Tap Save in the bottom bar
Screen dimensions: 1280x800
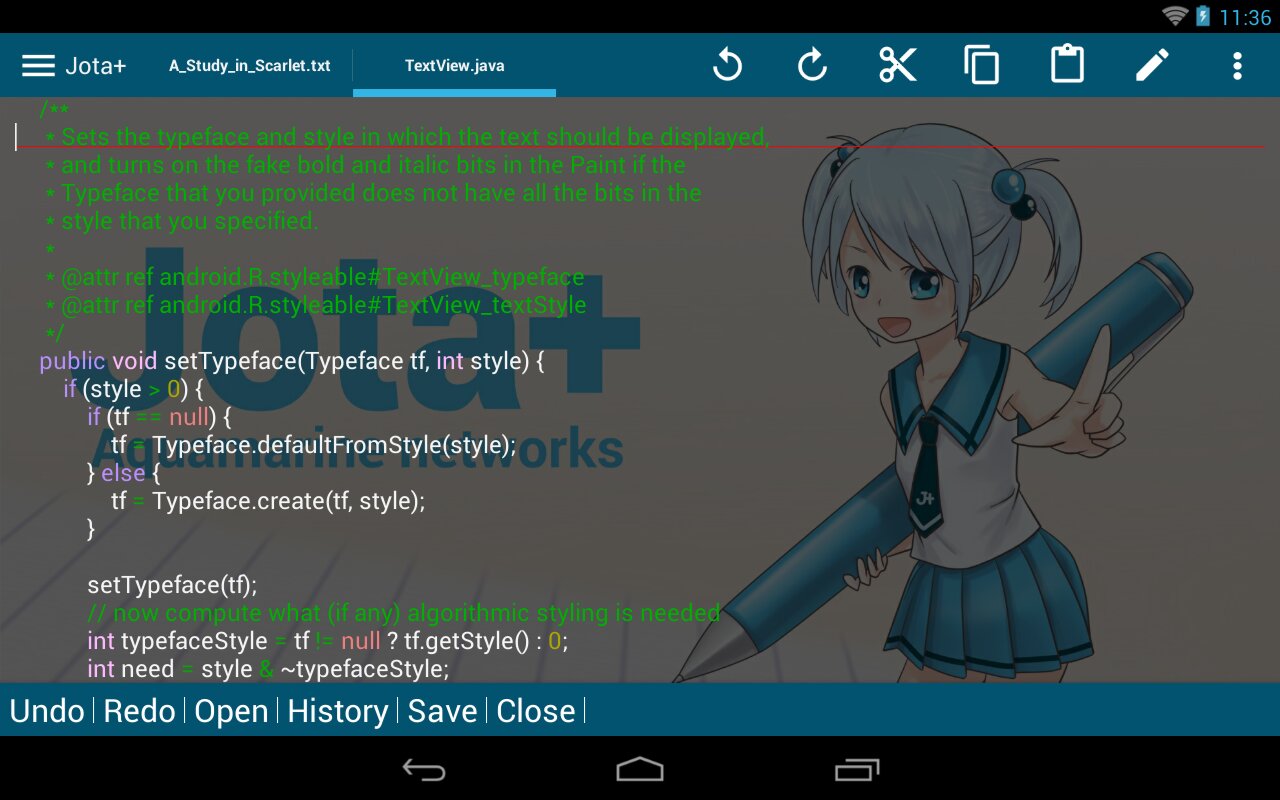pos(443,711)
